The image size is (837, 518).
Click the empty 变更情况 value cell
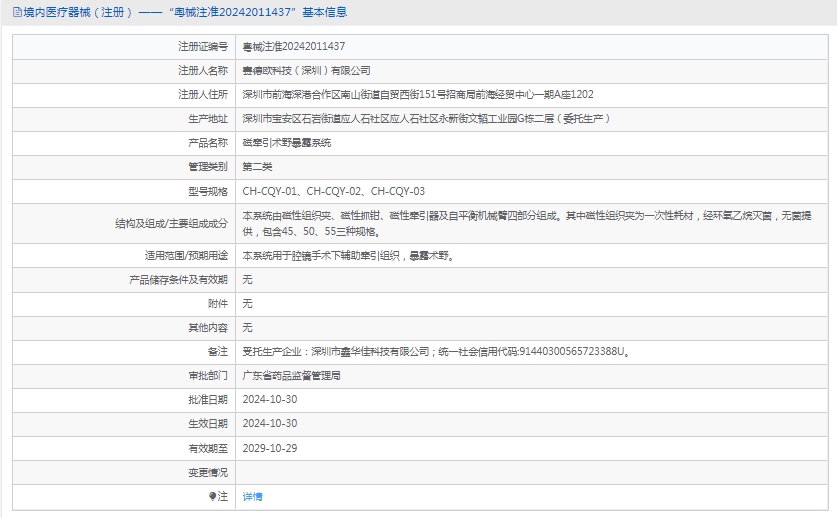coord(534,472)
